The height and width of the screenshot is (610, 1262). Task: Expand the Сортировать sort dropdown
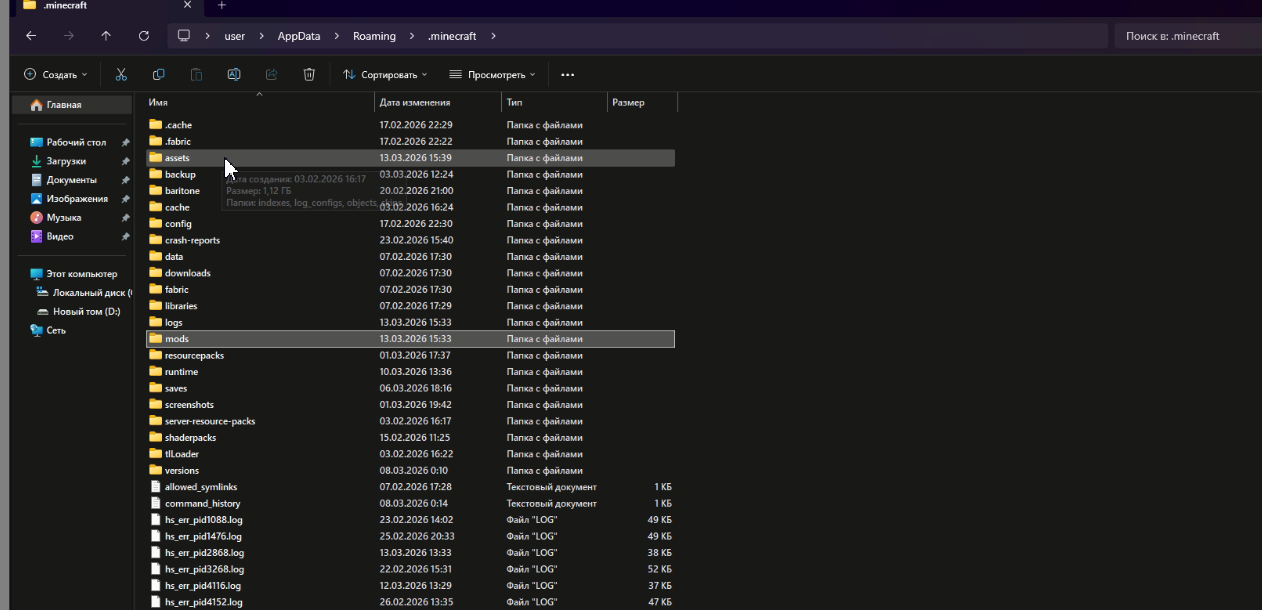[385, 74]
